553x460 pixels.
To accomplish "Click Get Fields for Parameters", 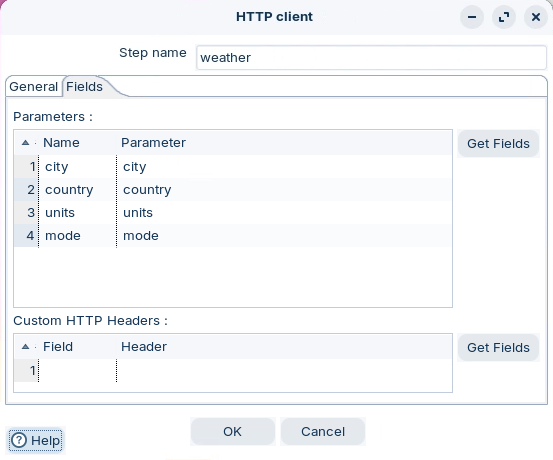I will 498,144.
